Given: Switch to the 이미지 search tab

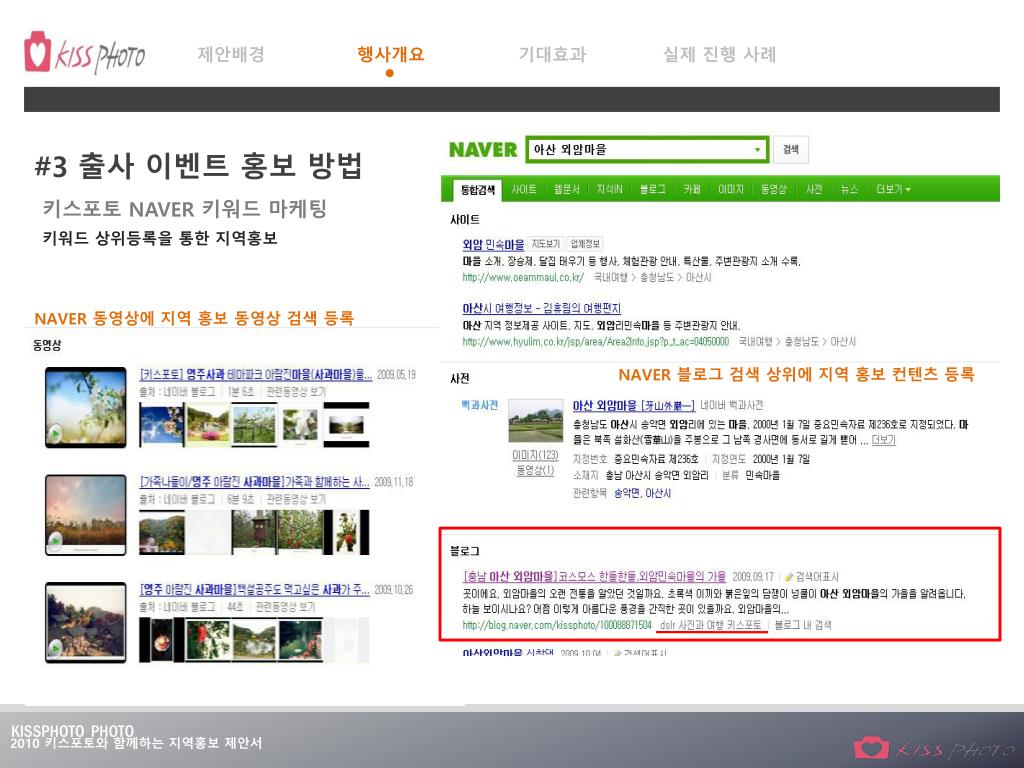Looking at the screenshot, I should [x=731, y=189].
